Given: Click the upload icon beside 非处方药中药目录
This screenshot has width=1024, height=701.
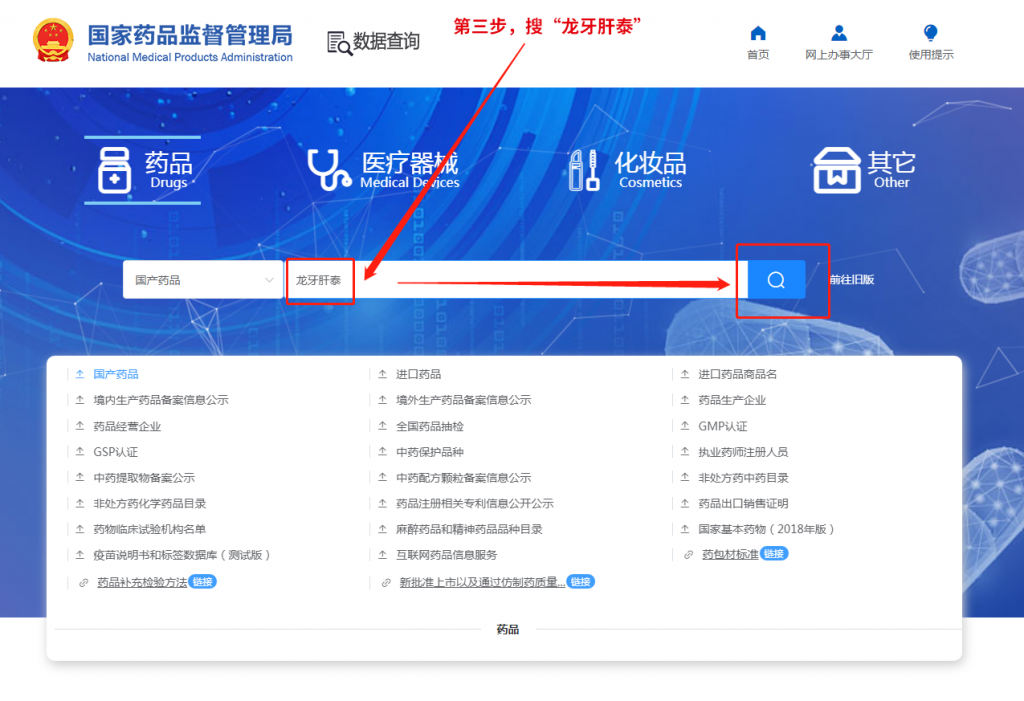Looking at the screenshot, I should point(685,478).
